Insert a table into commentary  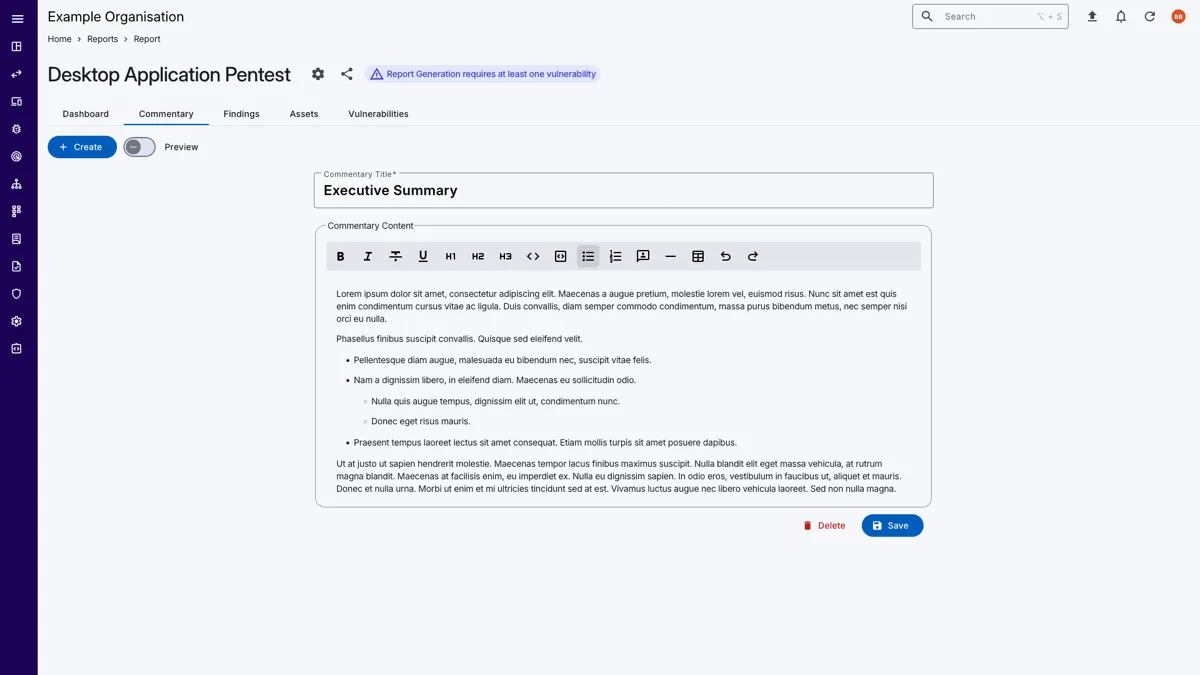point(698,257)
